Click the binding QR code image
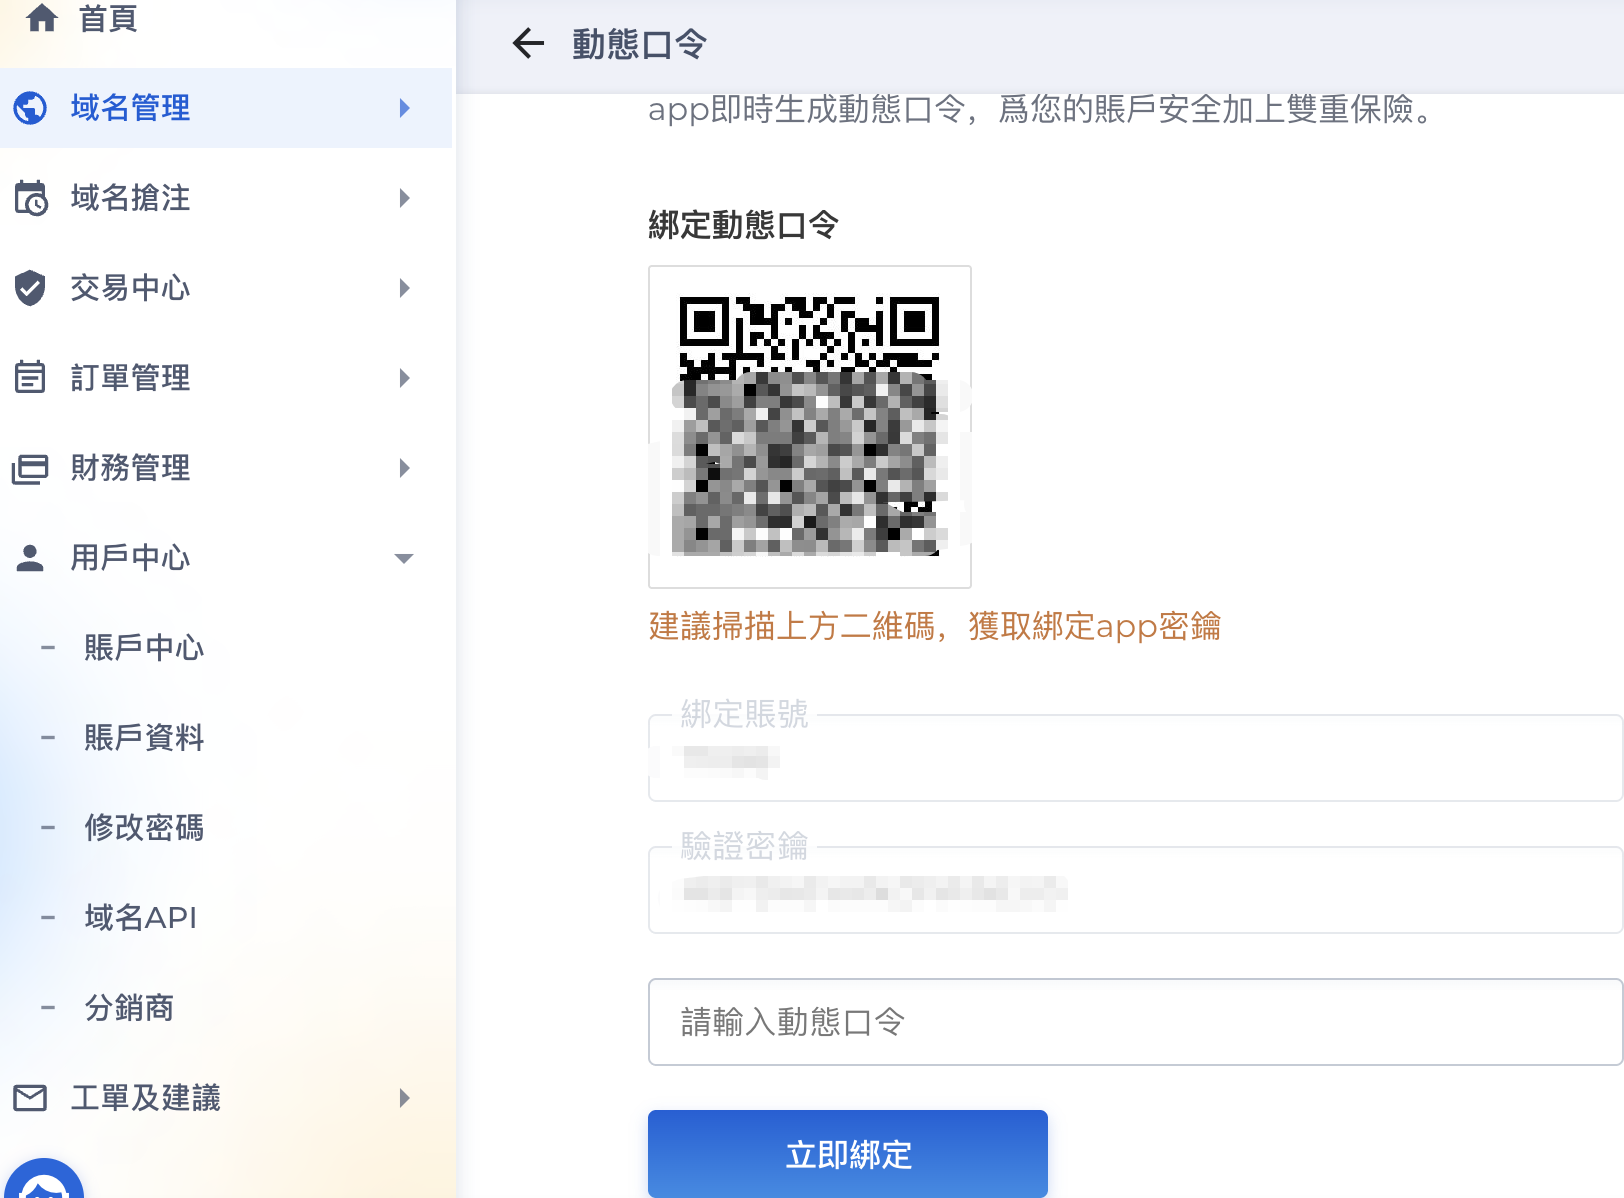The height and width of the screenshot is (1198, 1624). 810,427
